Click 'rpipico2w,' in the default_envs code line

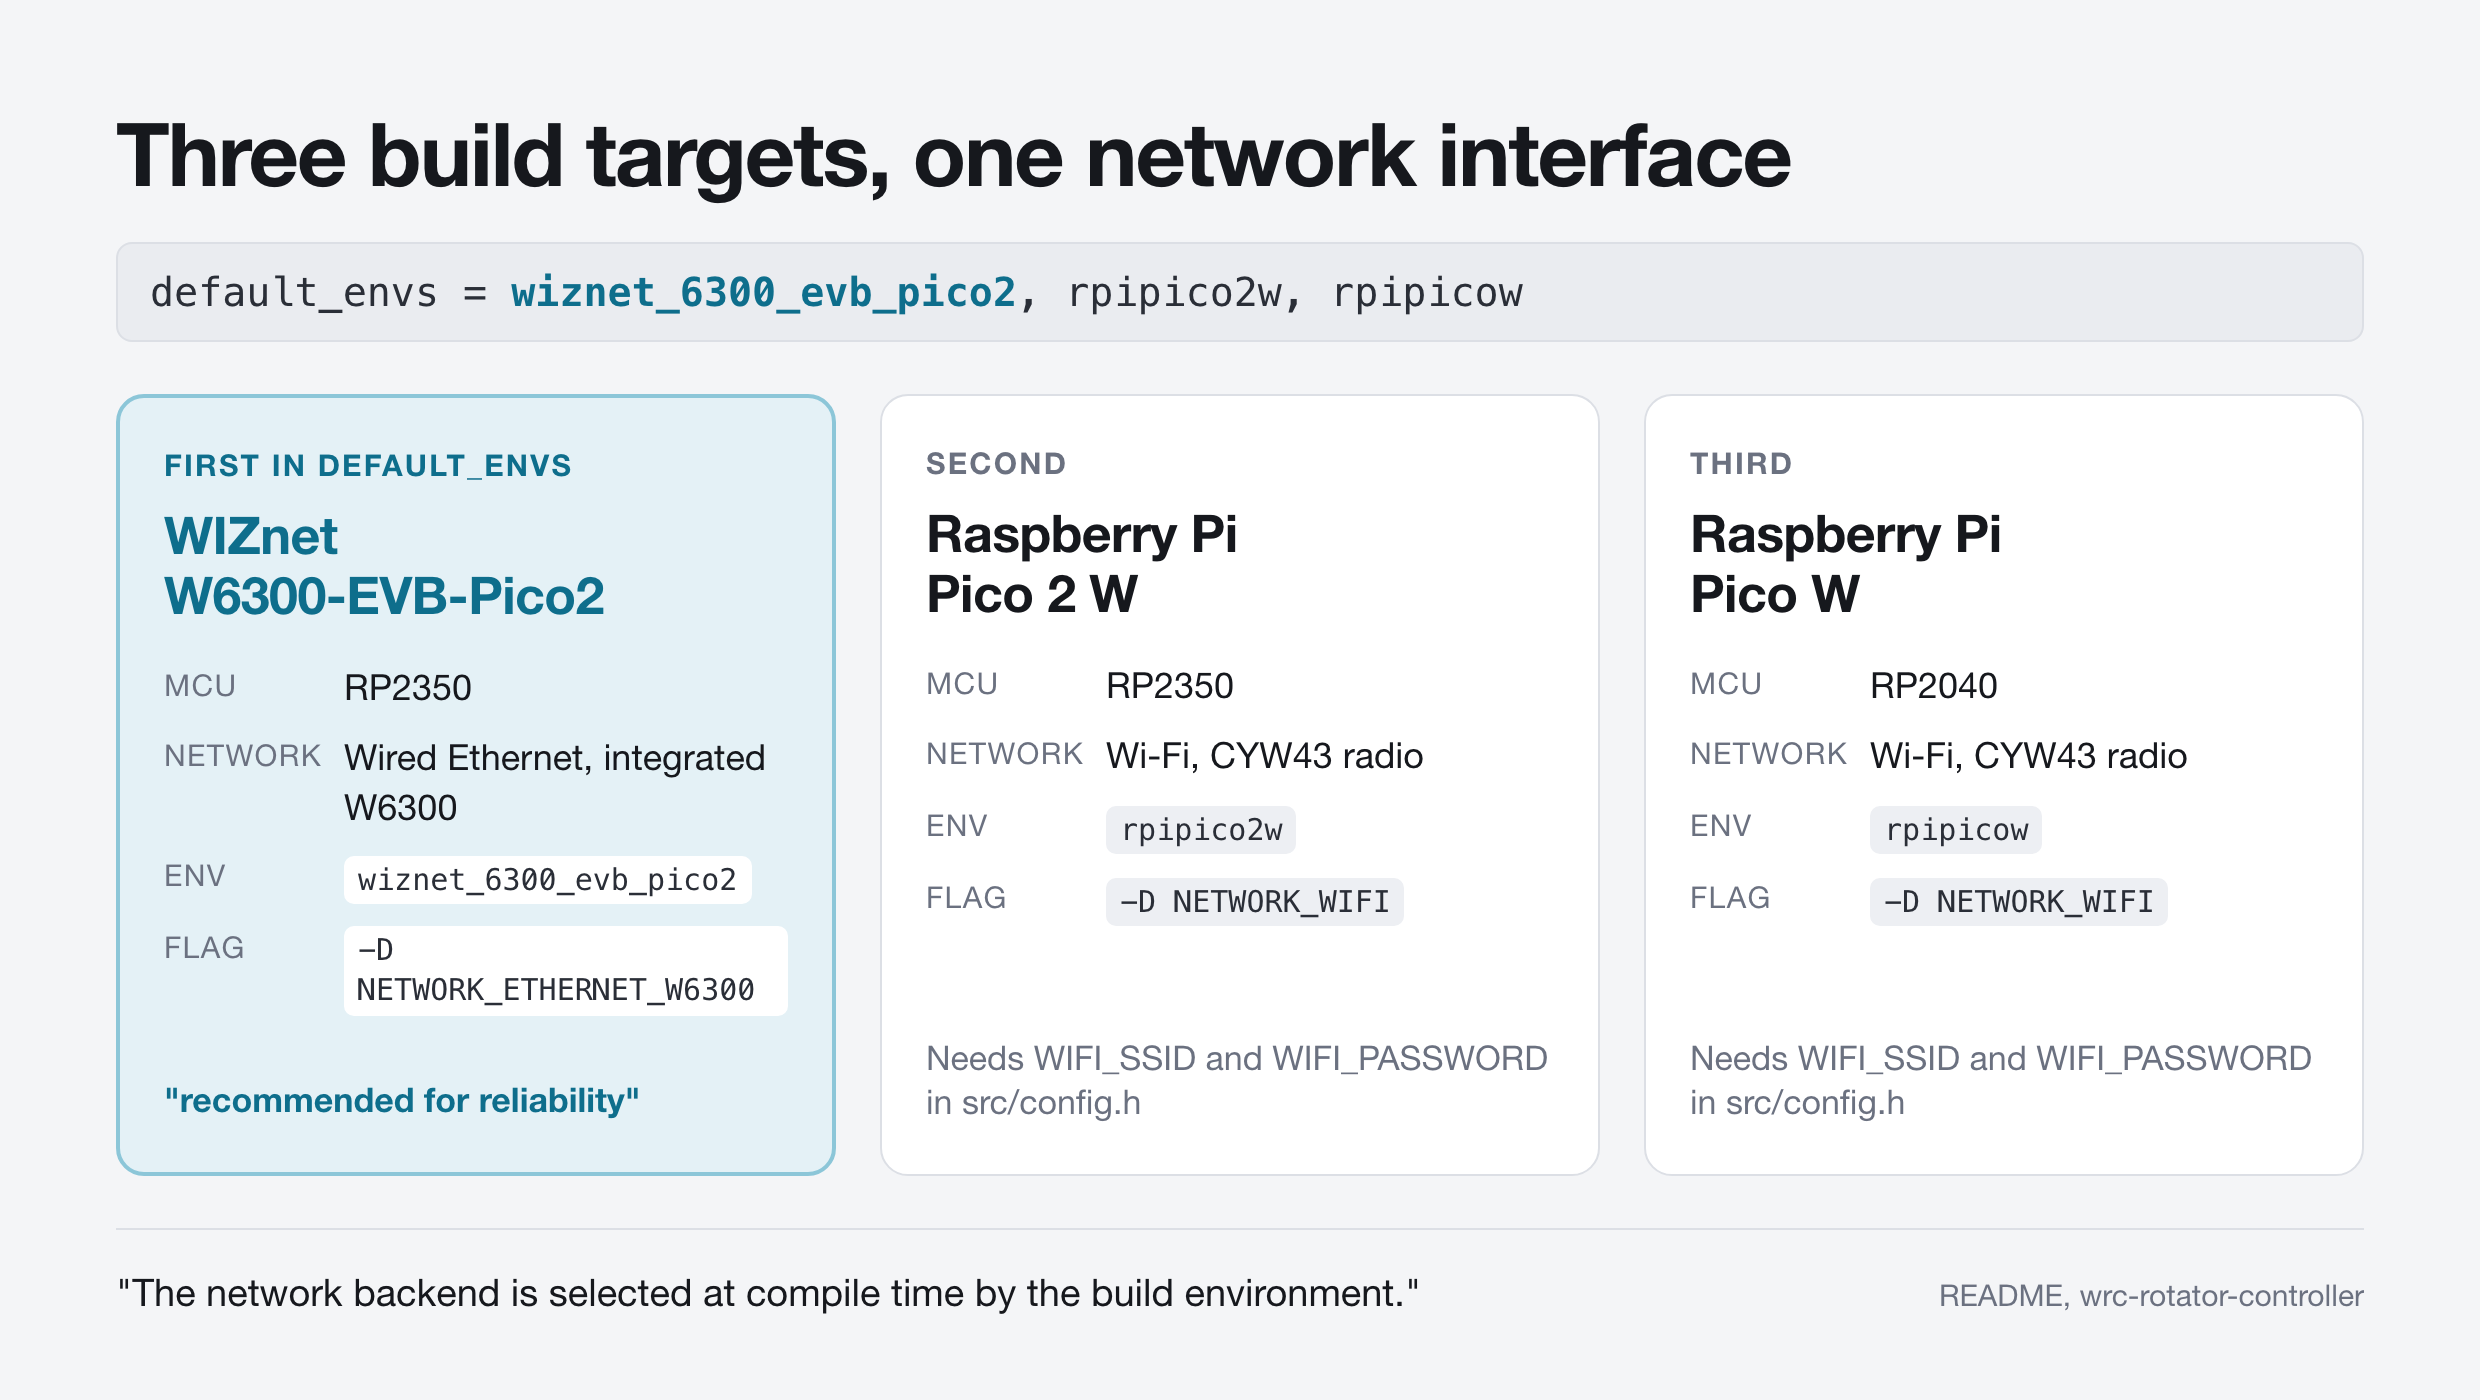(1185, 293)
